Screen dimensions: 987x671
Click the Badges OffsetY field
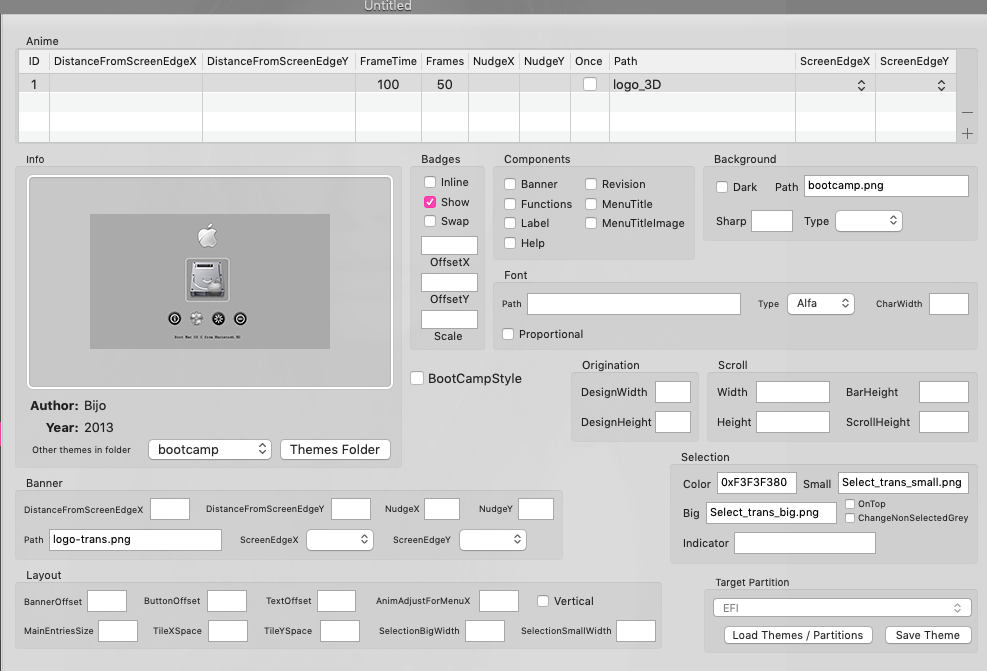(449, 283)
